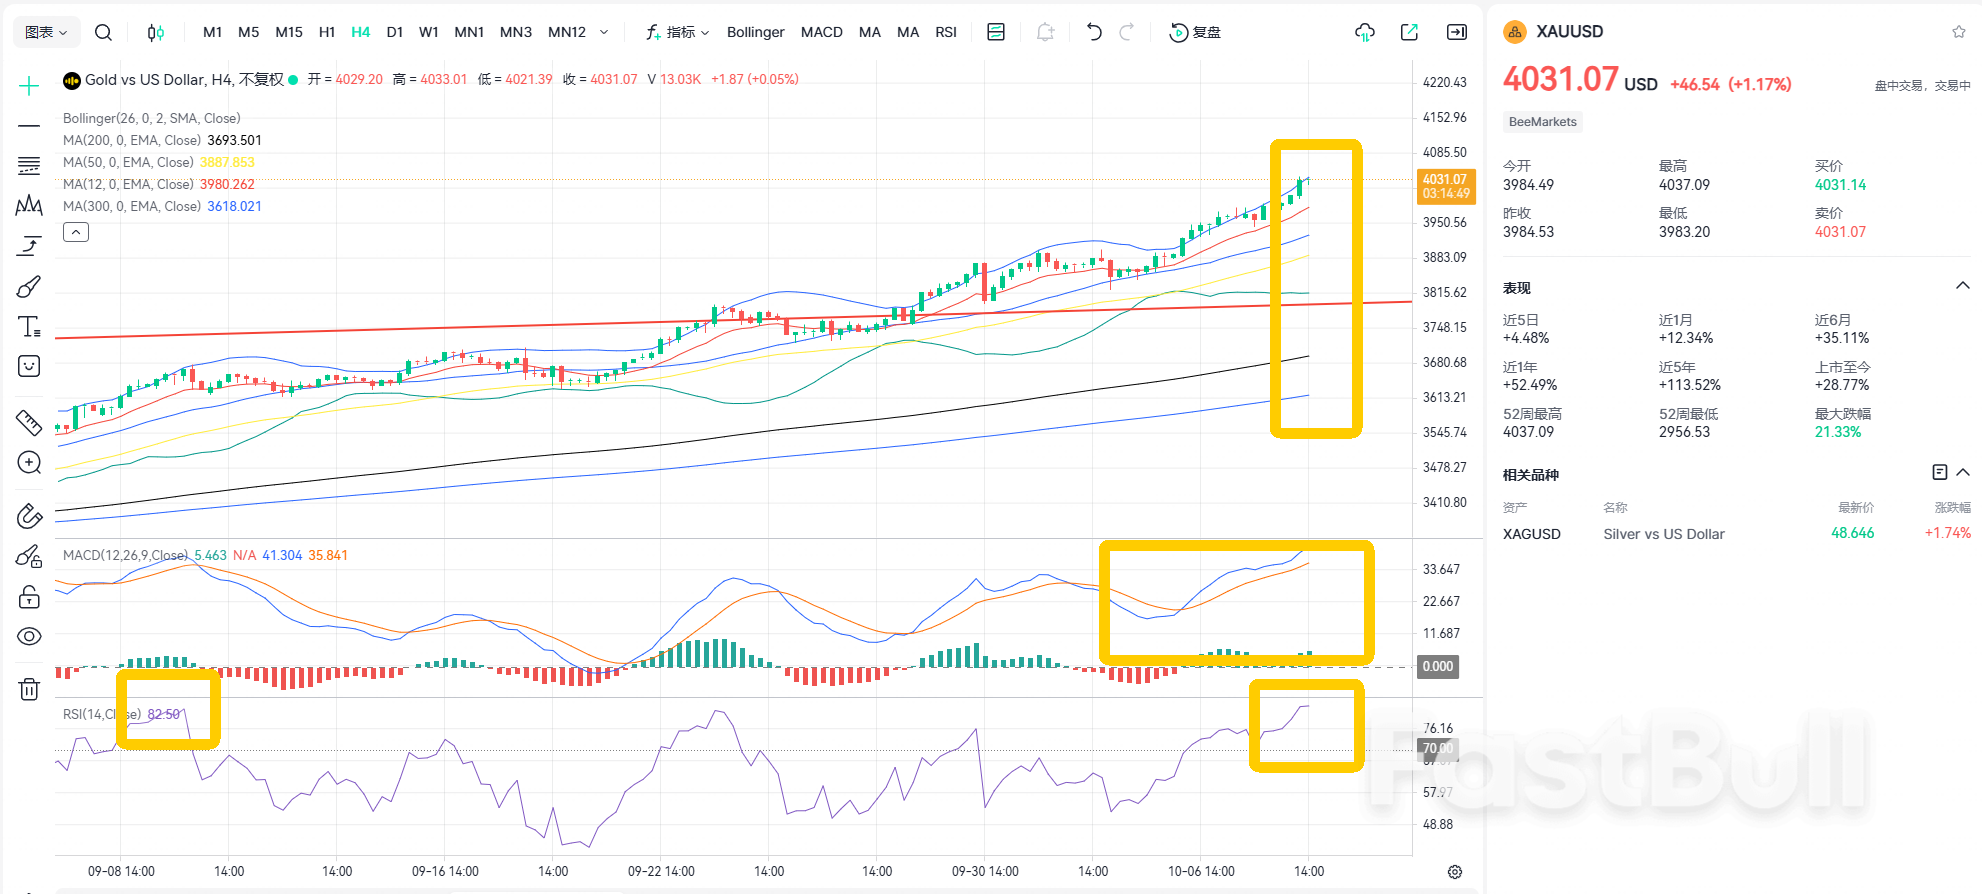Click the candlestick chart type icon

point(155,32)
